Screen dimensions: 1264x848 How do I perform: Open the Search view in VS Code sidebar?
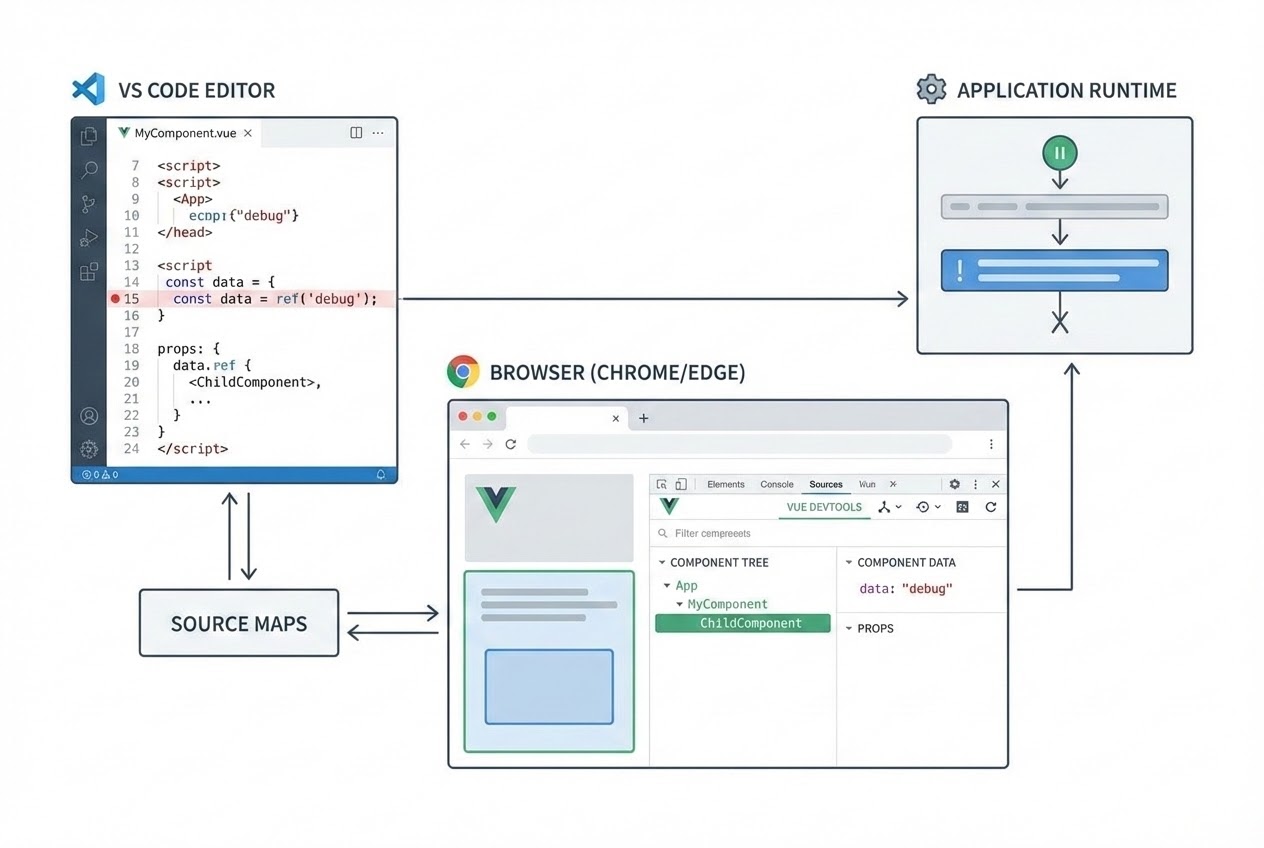(89, 170)
